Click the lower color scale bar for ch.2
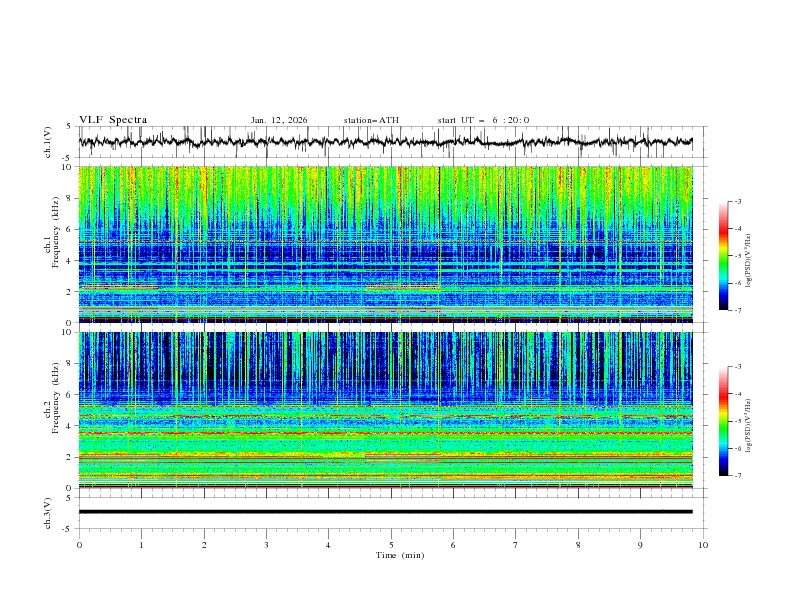The image size is (792, 612). tap(723, 421)
